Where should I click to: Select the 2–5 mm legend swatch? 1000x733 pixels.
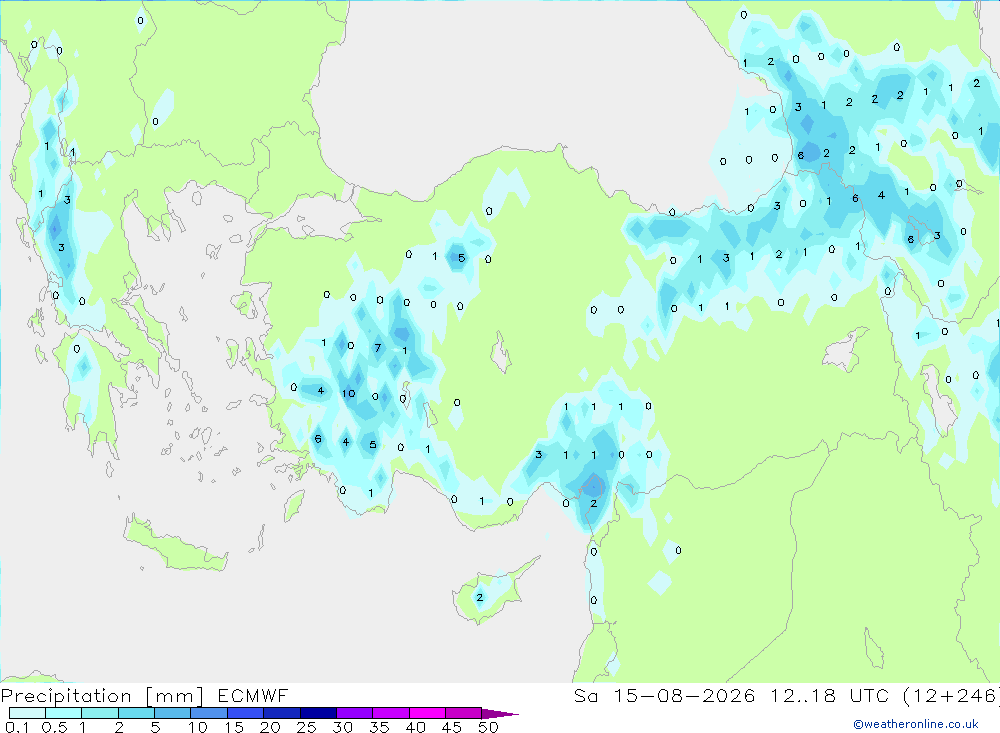(136, 713)
